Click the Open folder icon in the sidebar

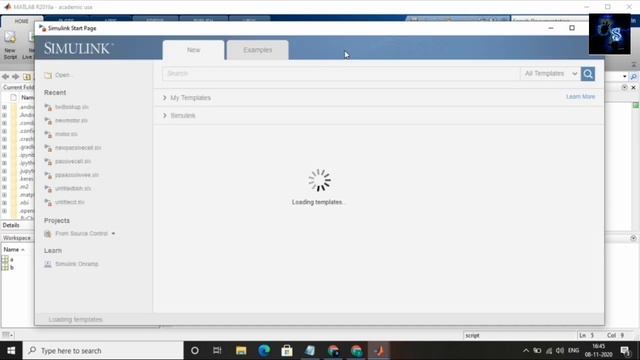[x=48, y=75]
